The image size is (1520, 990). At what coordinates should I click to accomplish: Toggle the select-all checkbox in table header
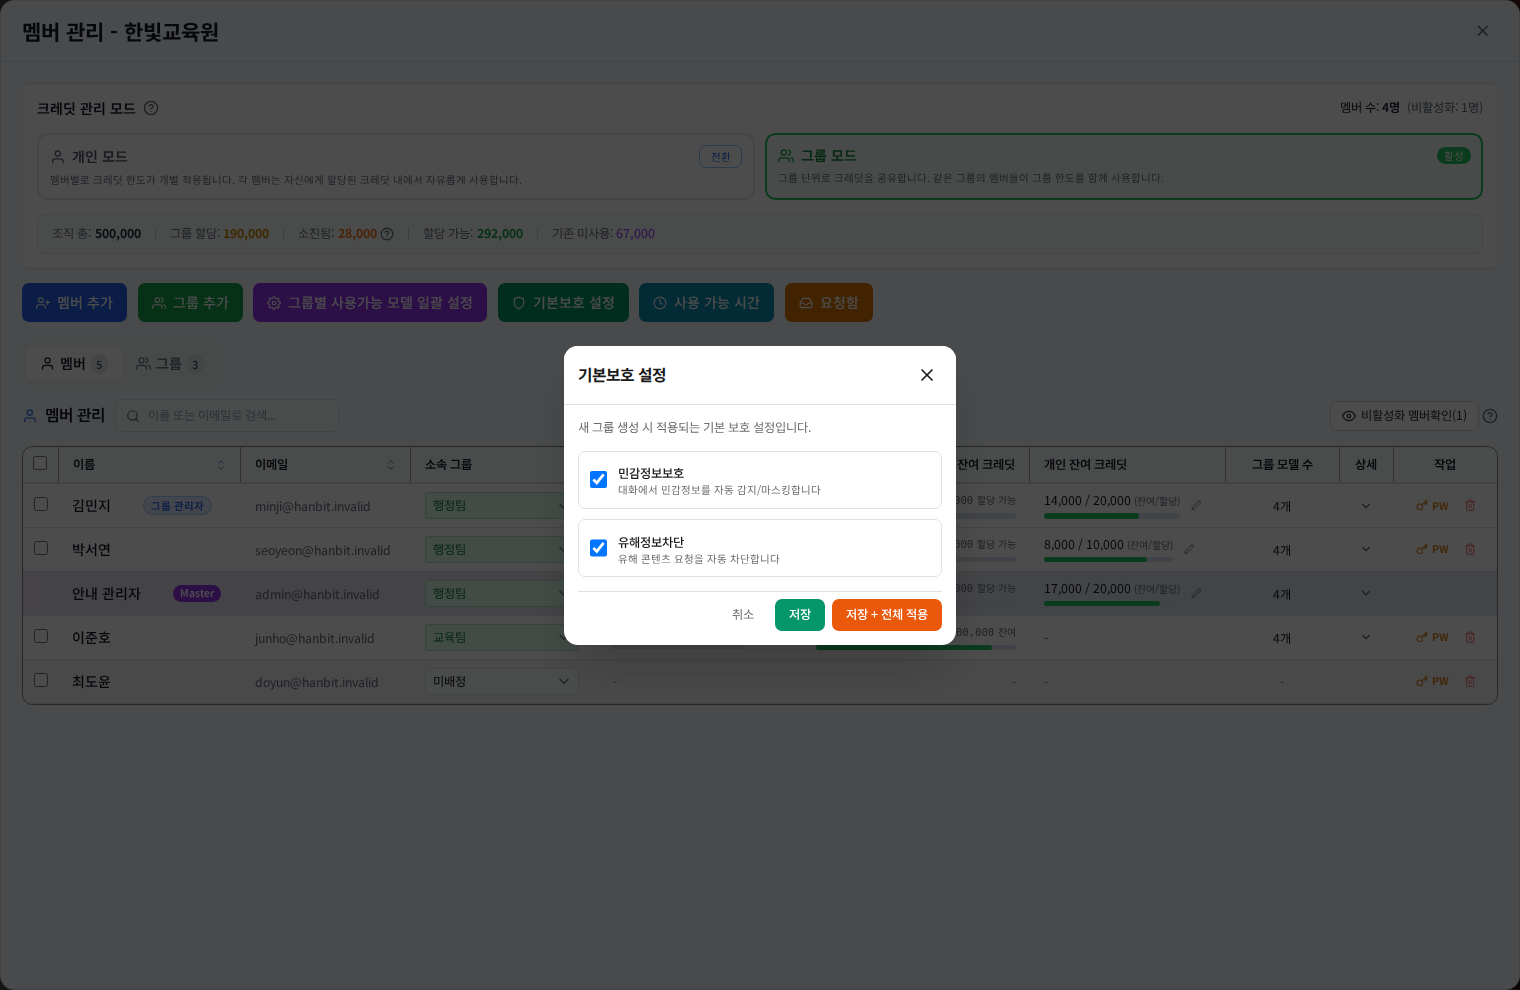point(41,463)
